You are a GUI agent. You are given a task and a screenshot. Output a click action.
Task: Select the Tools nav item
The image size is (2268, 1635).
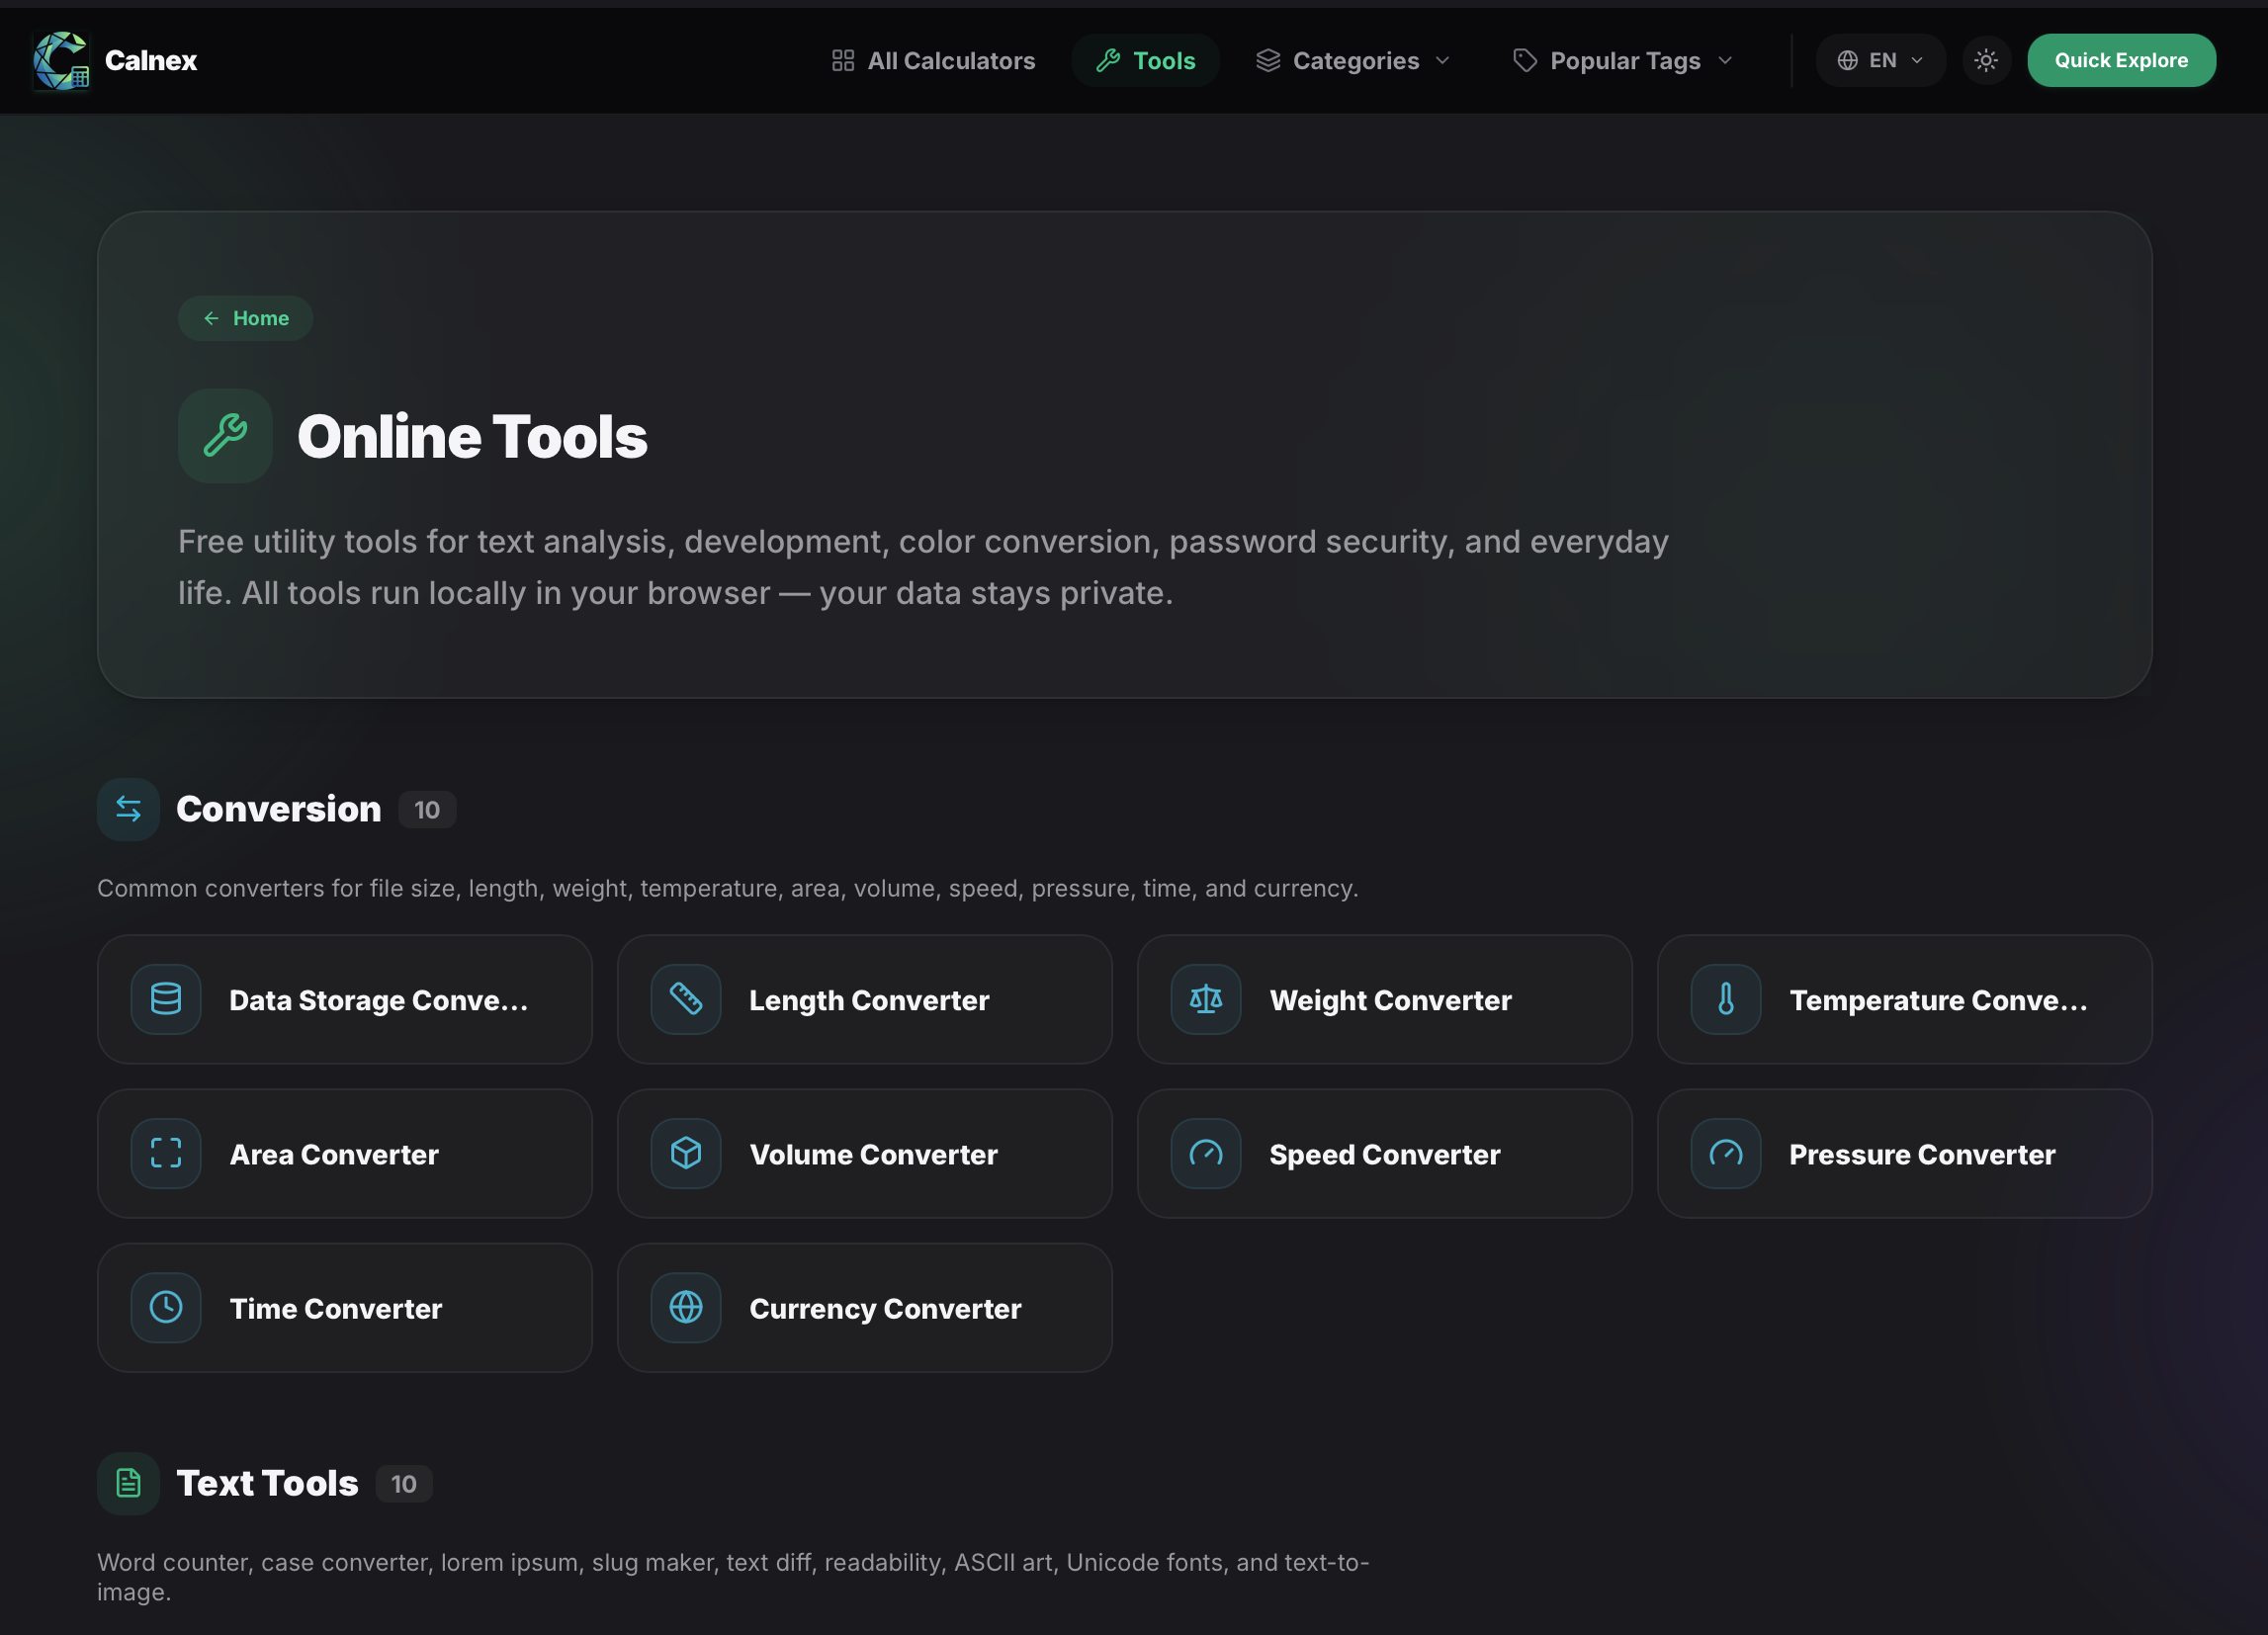(1146, 61)
